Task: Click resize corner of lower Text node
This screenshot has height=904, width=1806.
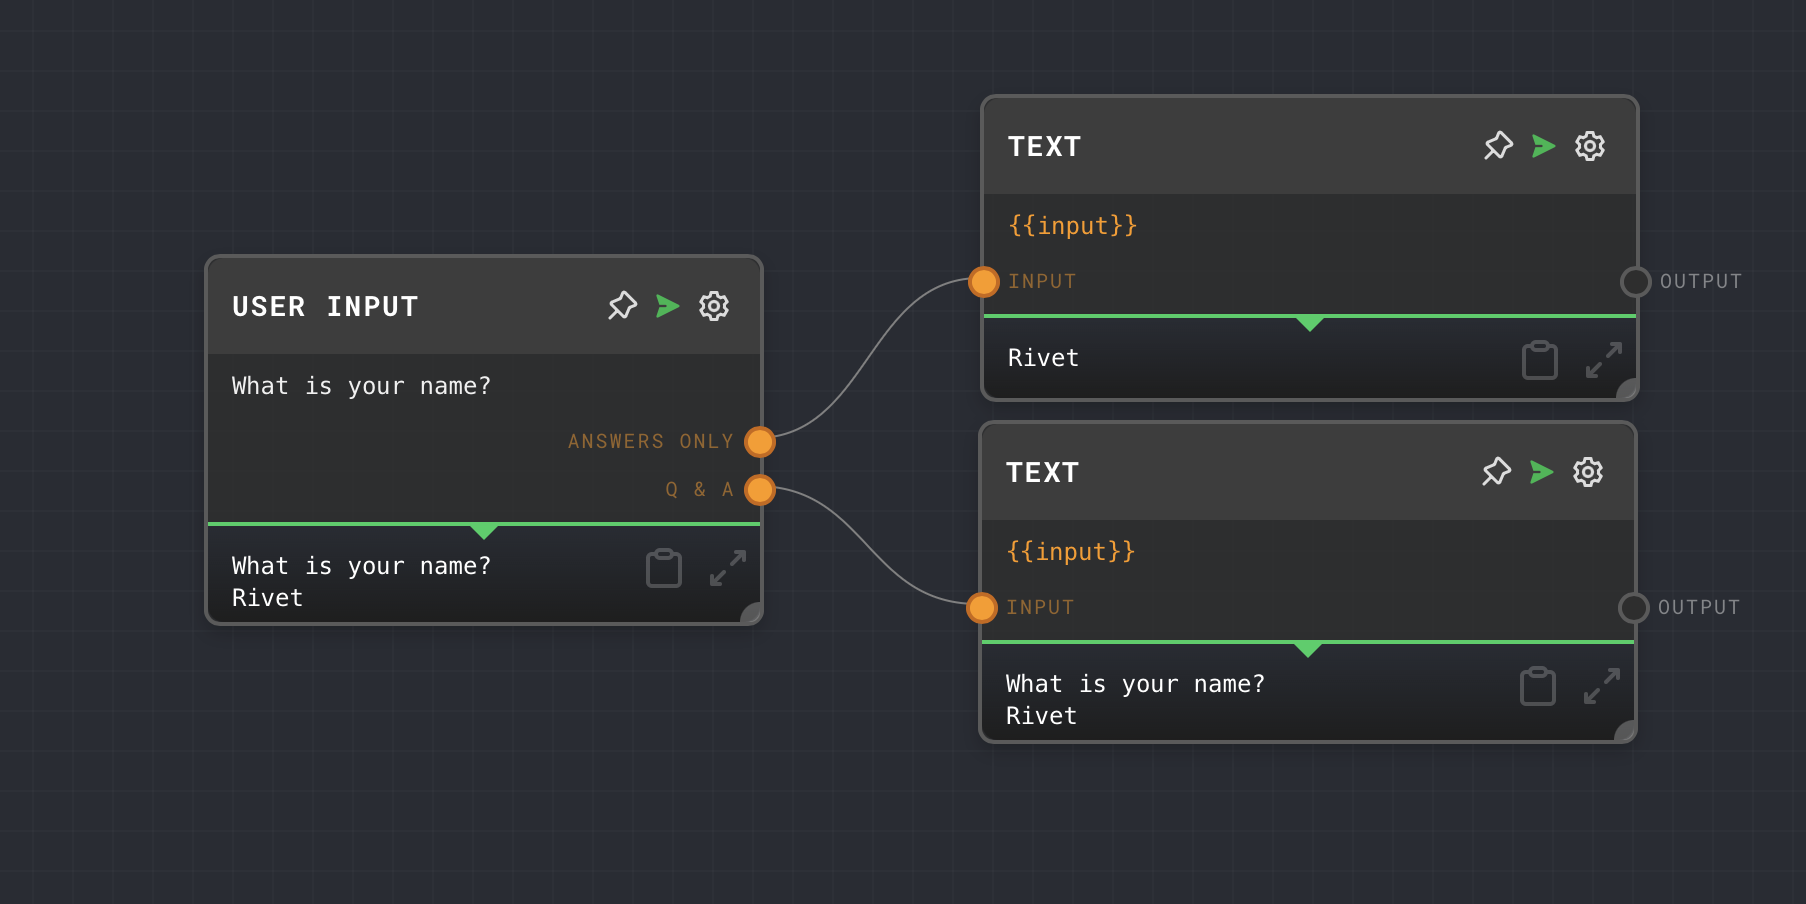Action: pos(1626,732)
